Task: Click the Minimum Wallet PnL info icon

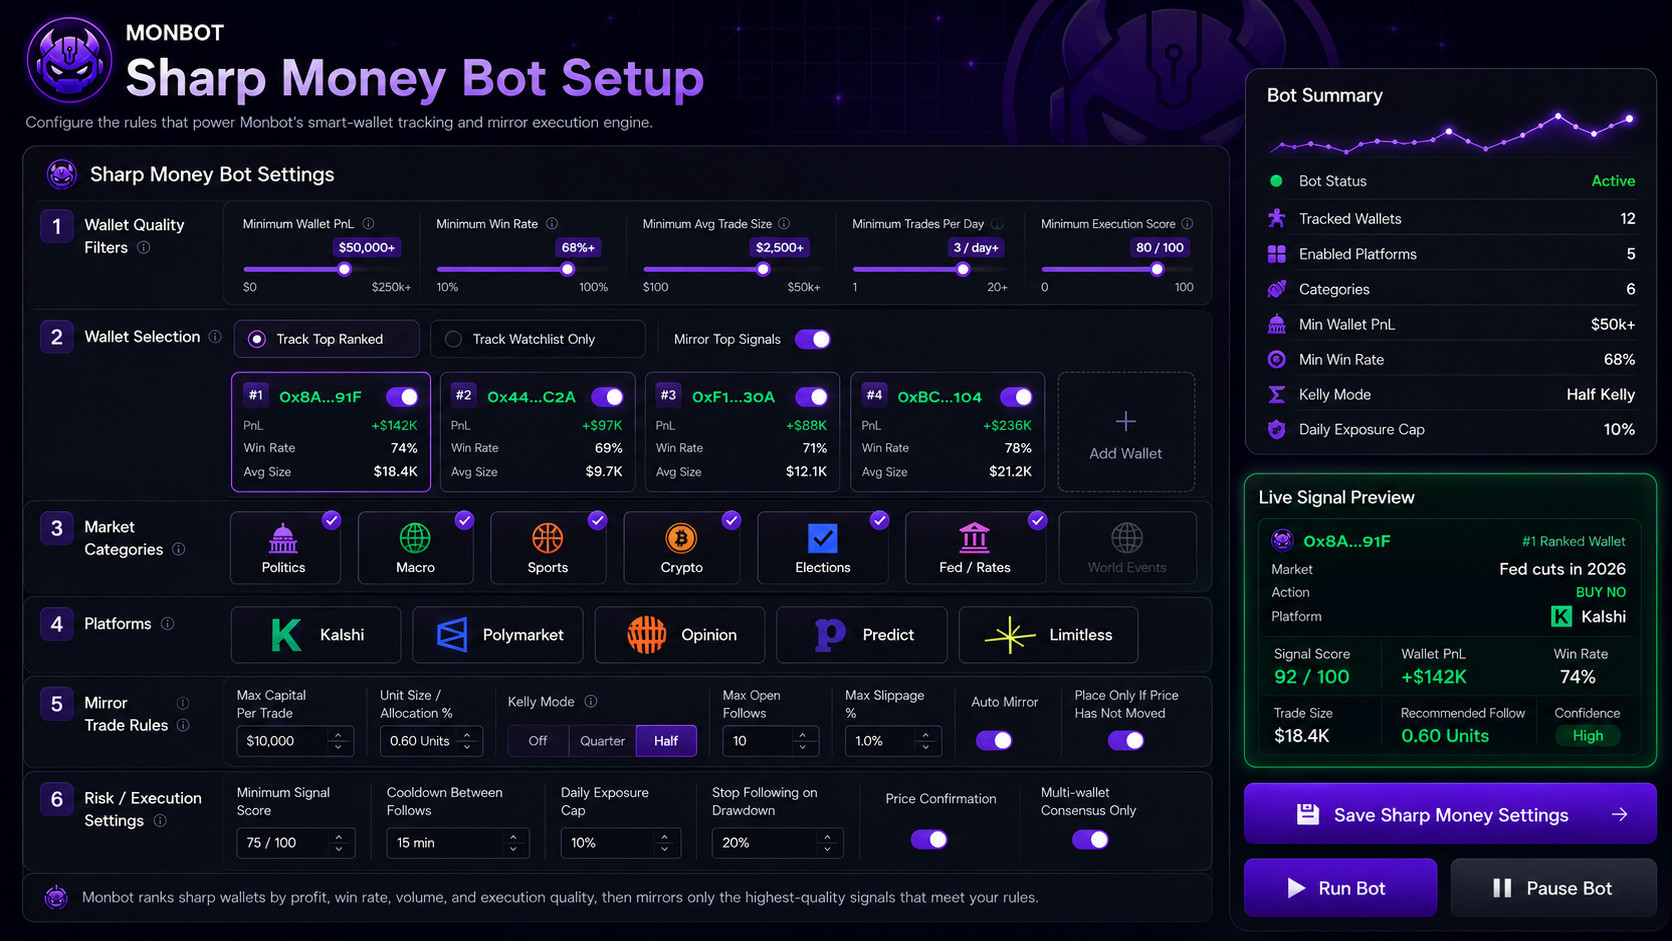Action: tap(368, 224)
